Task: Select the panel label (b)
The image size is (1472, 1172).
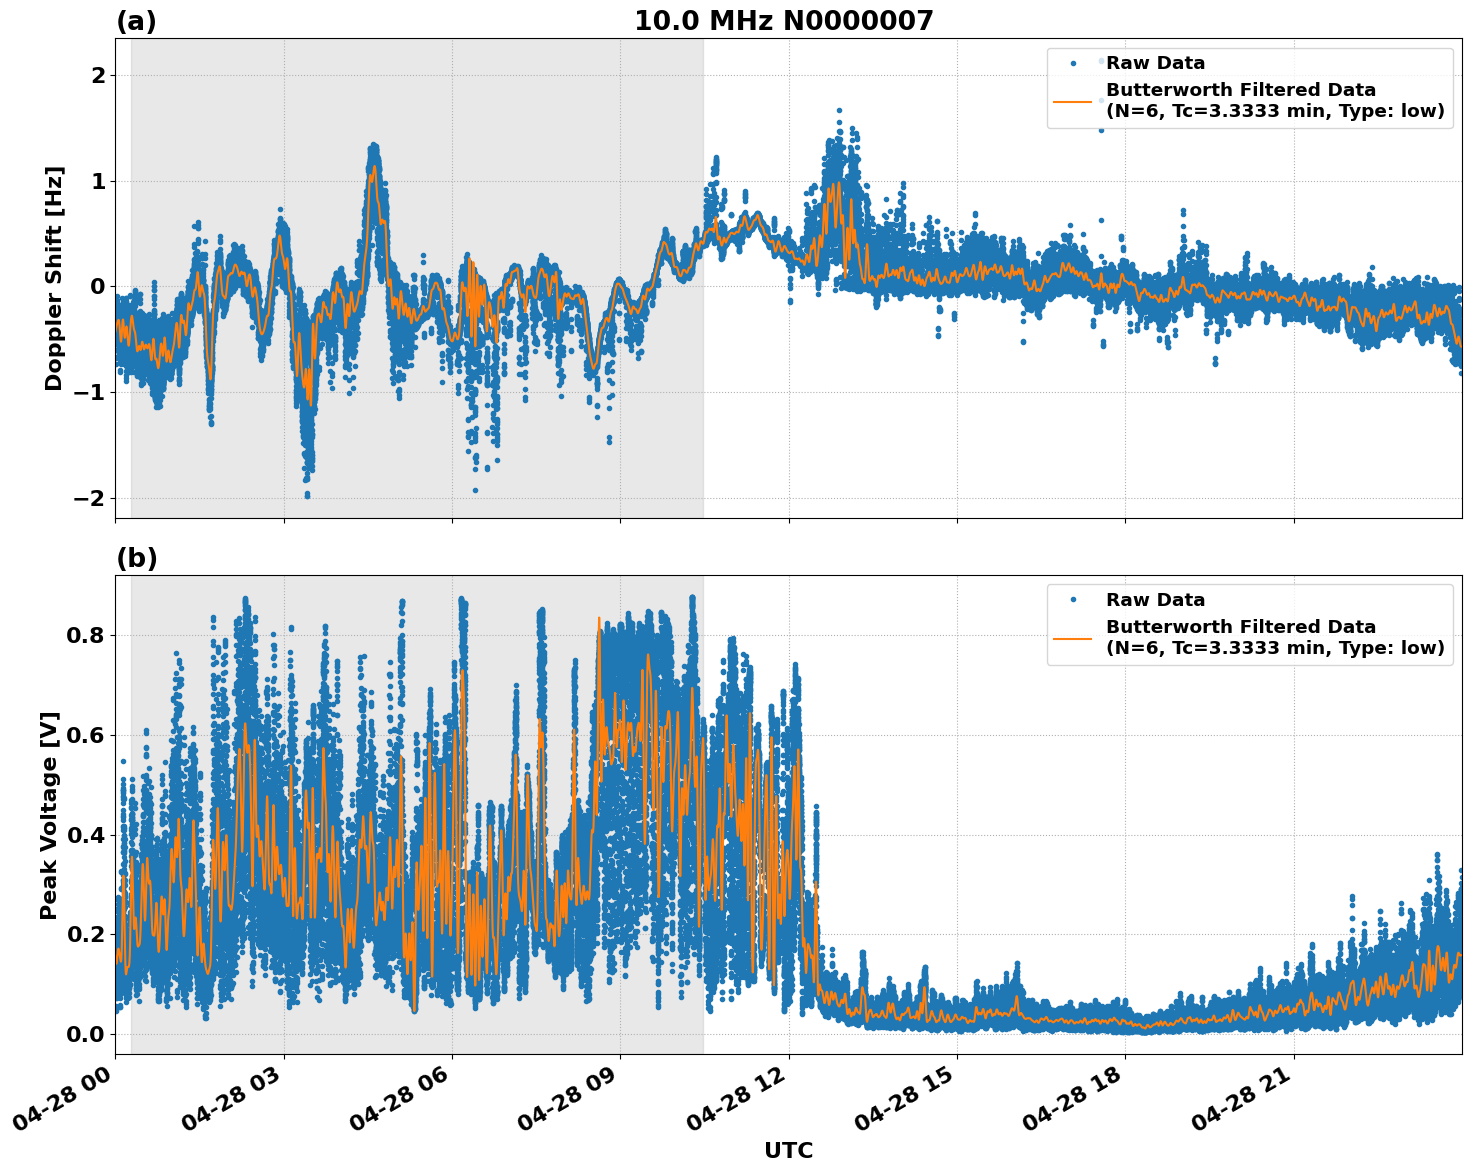Action: pos(135,558)
